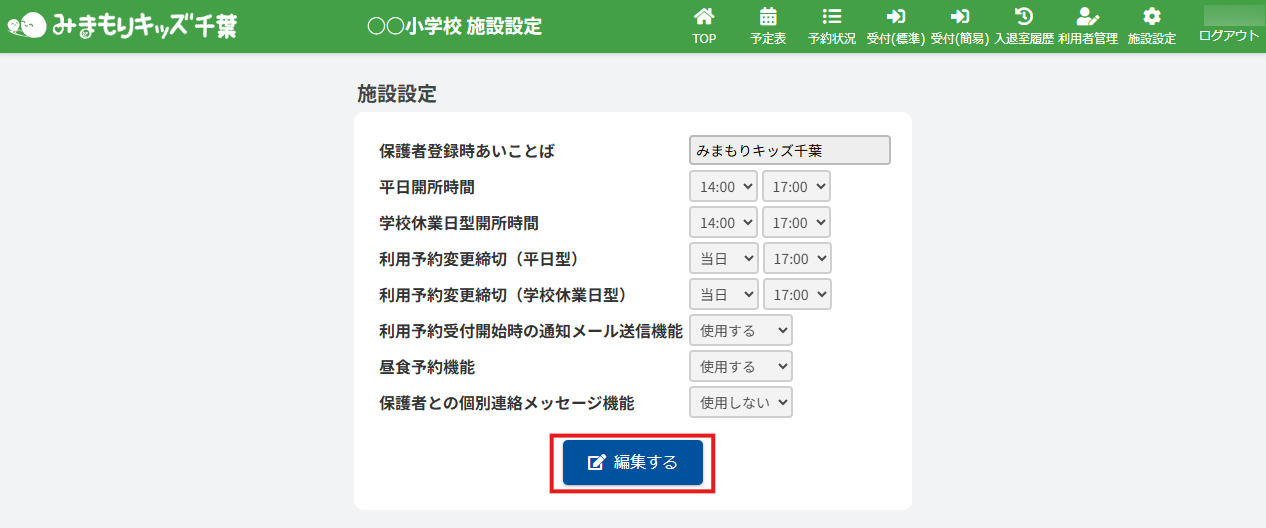Expand the 平日開所時間 start time dropdown
Screen dimensions: 1266x528
point(723,187)
